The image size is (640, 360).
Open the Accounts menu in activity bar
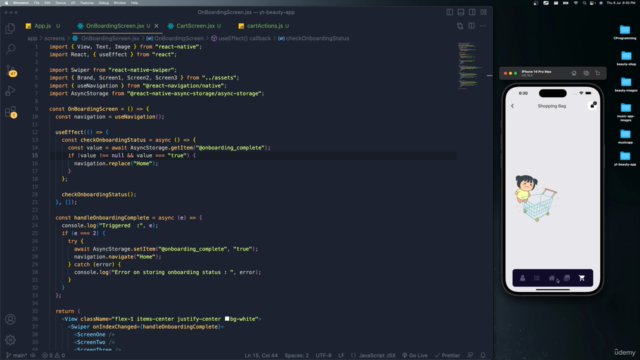(x=11, y=319)
